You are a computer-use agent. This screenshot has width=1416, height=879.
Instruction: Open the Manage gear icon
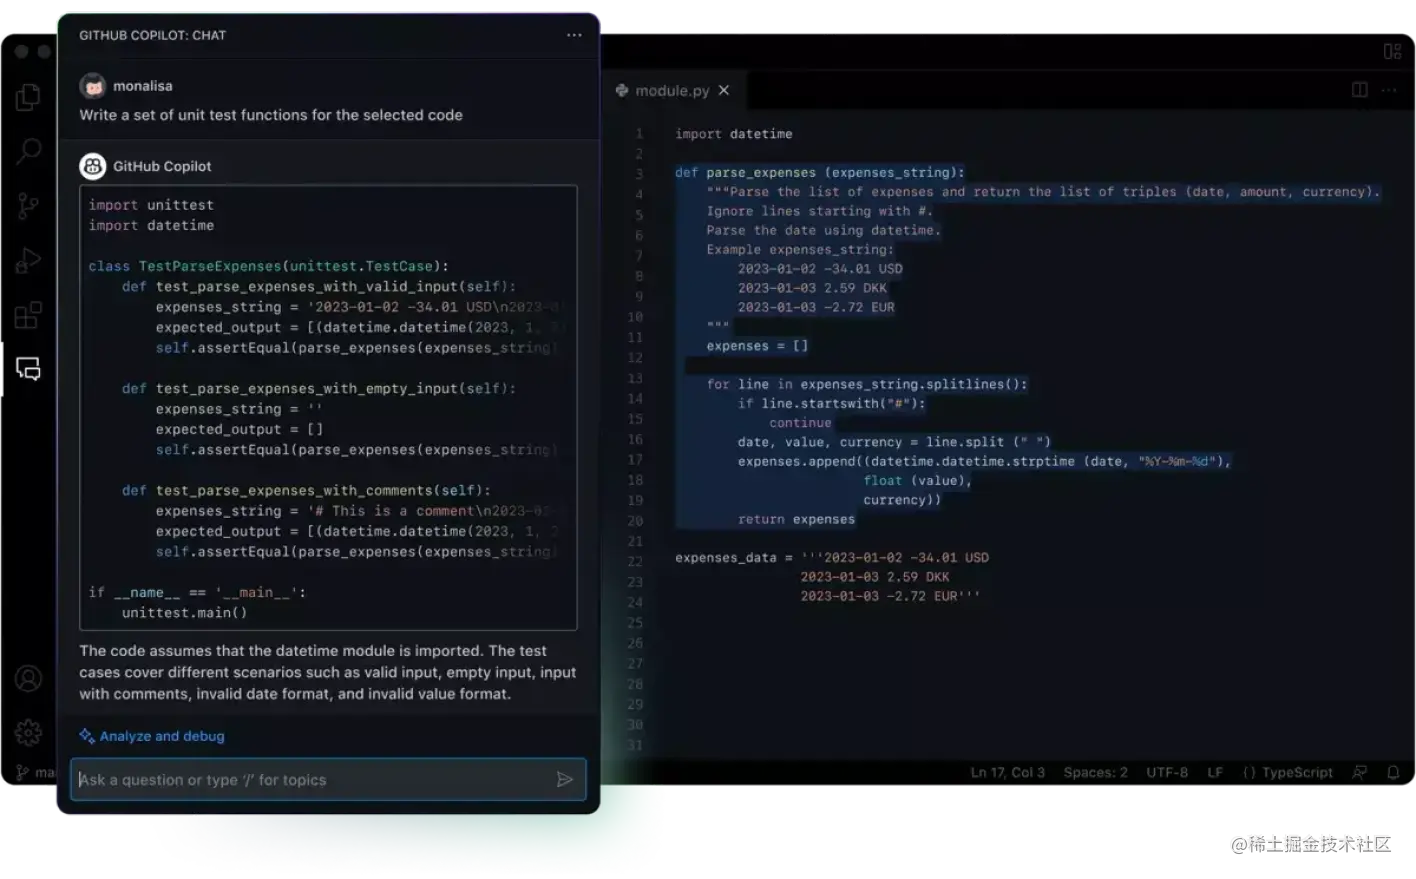[x=28, y=733]
